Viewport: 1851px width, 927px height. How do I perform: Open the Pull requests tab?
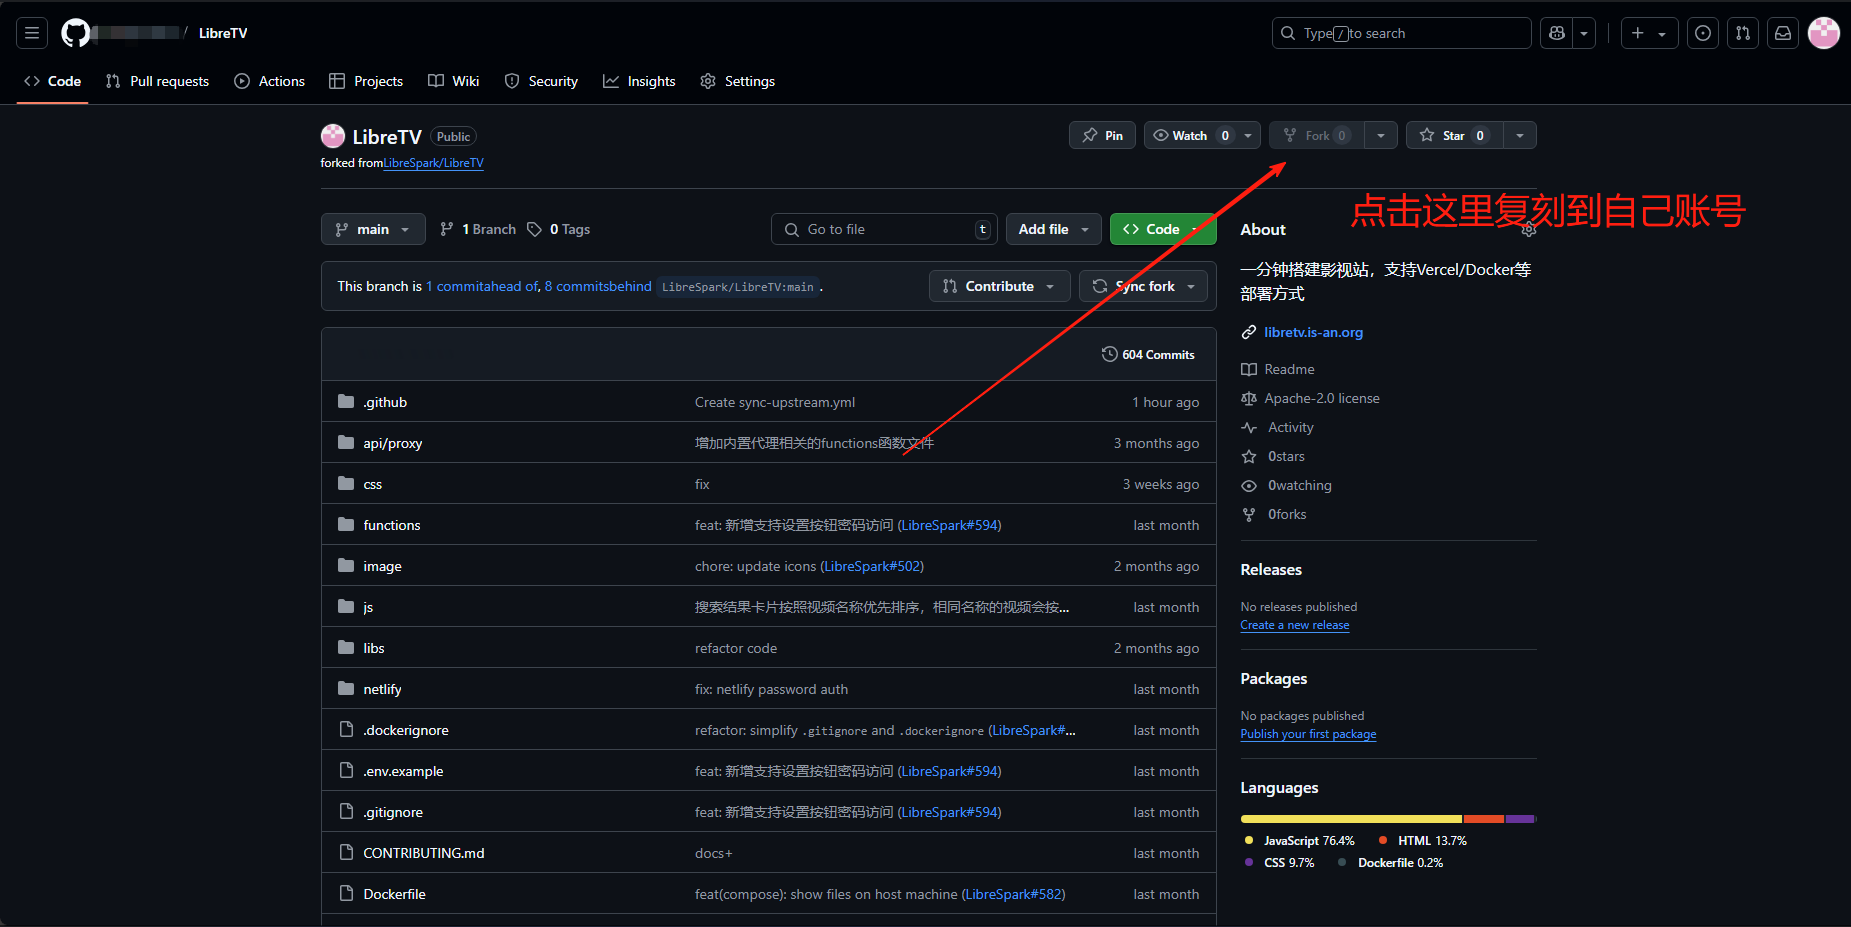(157, 81)
